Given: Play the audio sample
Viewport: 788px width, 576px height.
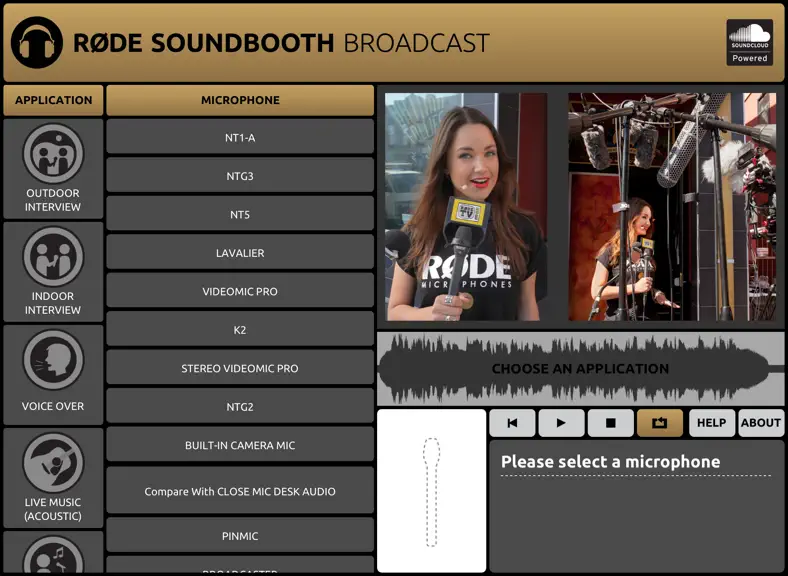Looking at the screenshot, I should [561, 423].
